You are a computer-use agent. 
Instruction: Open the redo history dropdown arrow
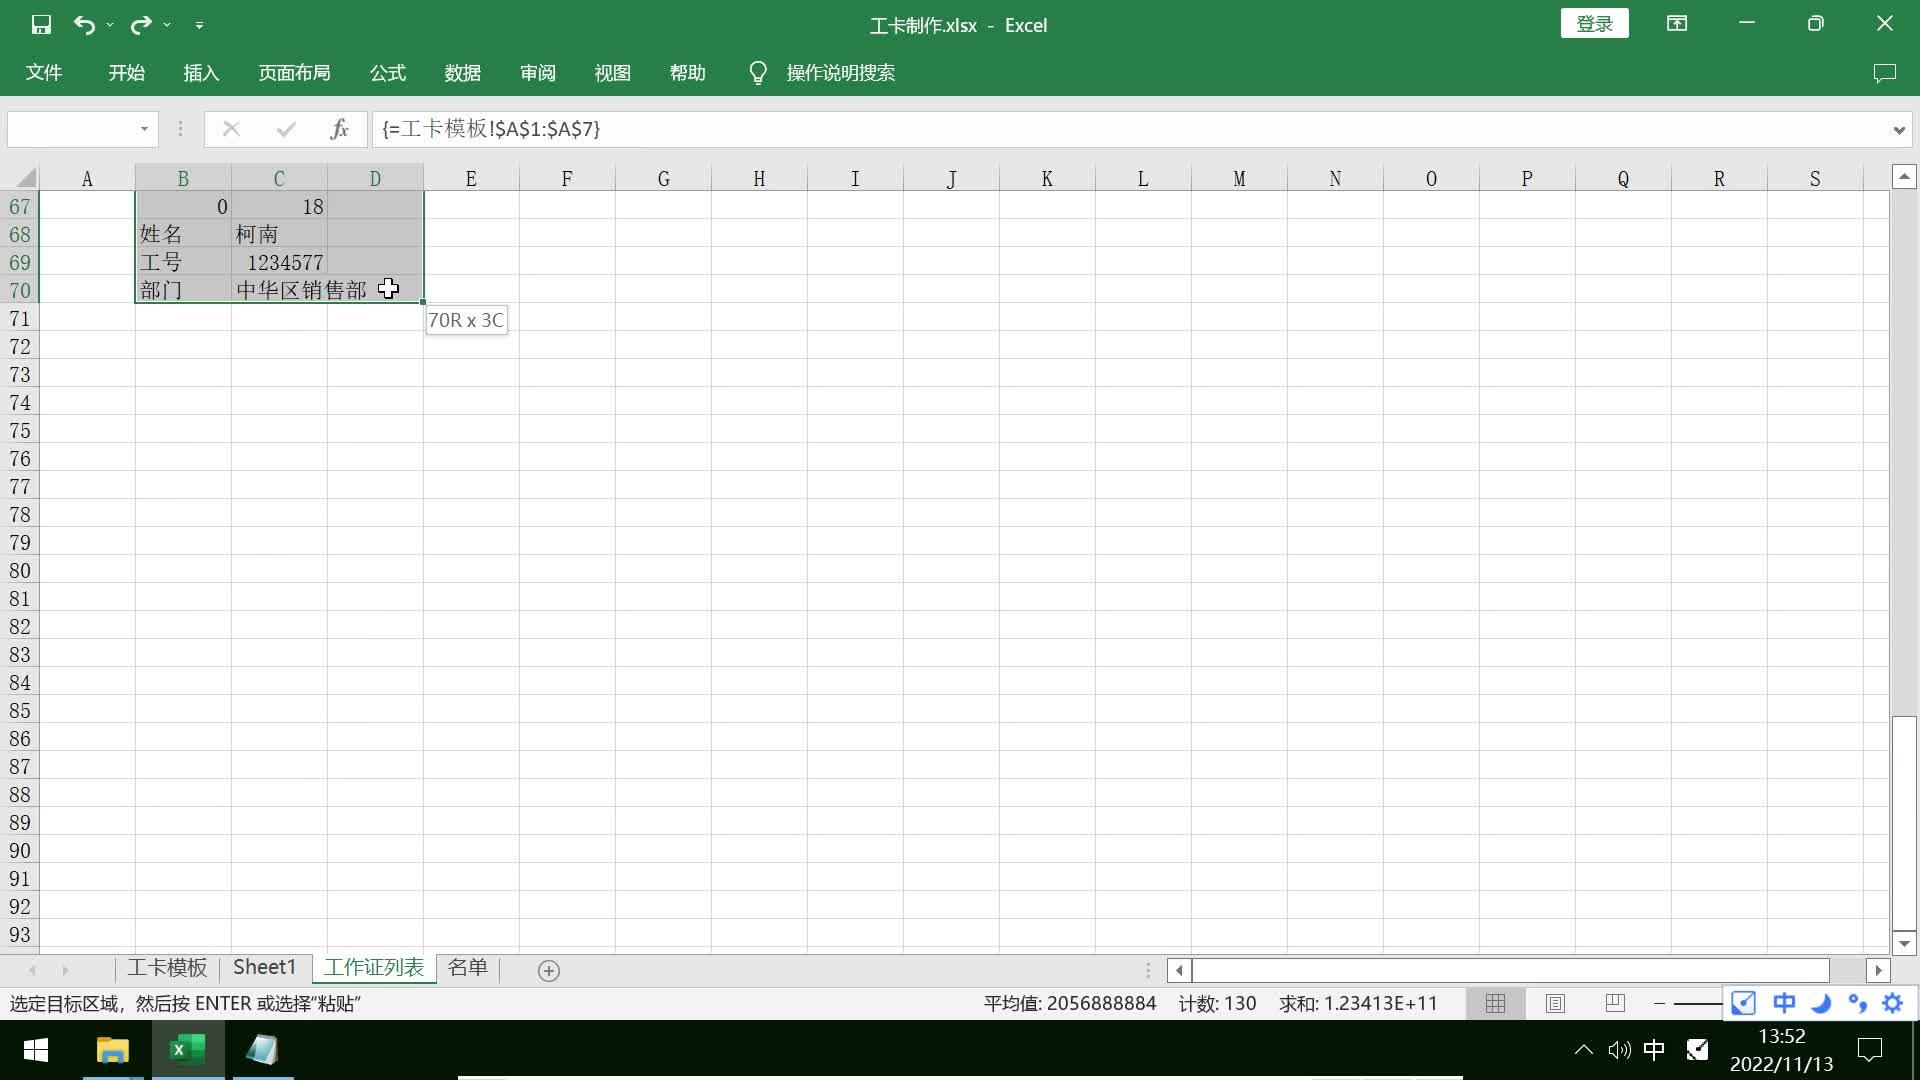click(x=167, y=25)
